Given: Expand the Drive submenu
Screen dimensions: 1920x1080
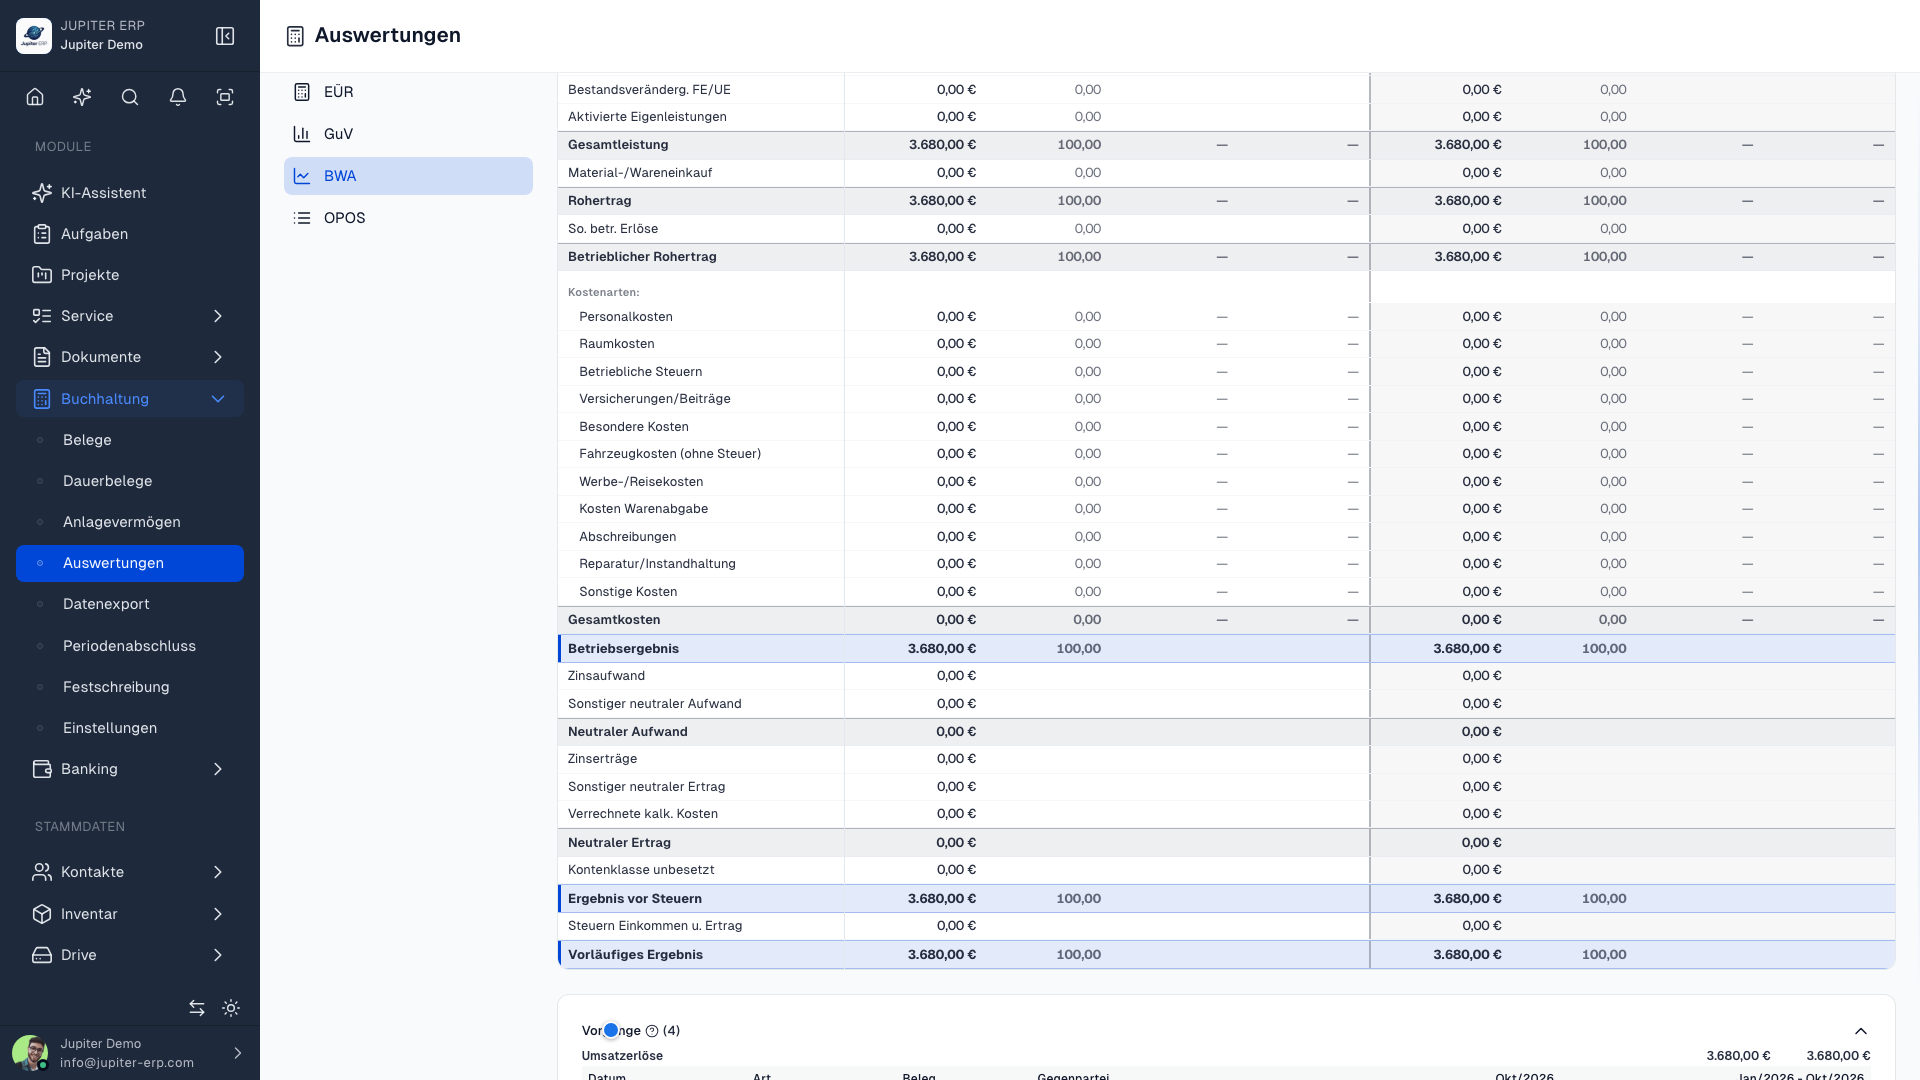Looking at the screenshot, I should point(217,955).
